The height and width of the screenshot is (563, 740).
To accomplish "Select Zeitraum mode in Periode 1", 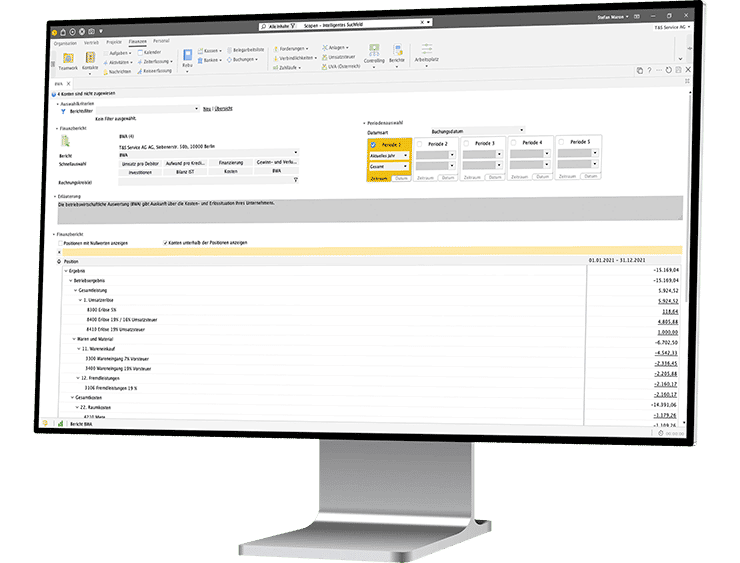I will [379, 179].
